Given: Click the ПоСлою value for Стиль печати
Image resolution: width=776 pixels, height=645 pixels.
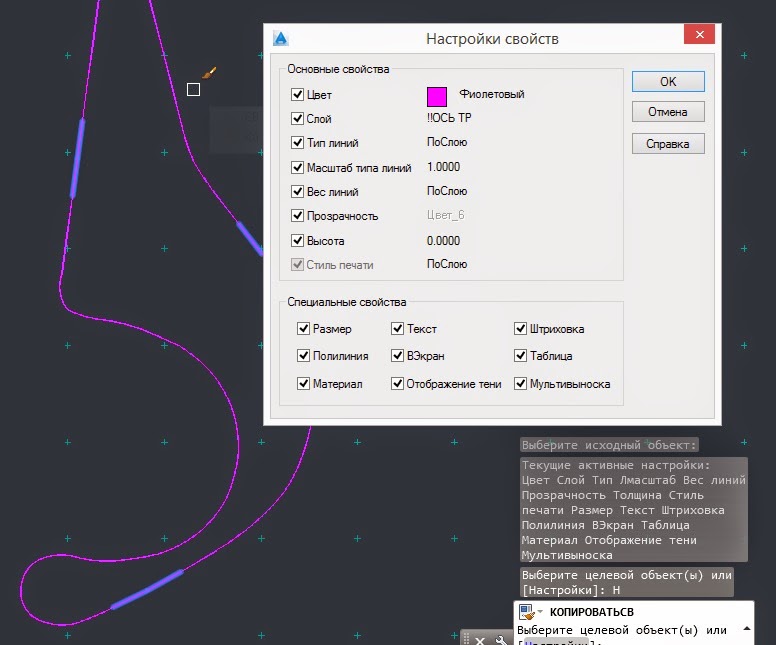Looking at the screenshot, I should click(x=447, y=264).
